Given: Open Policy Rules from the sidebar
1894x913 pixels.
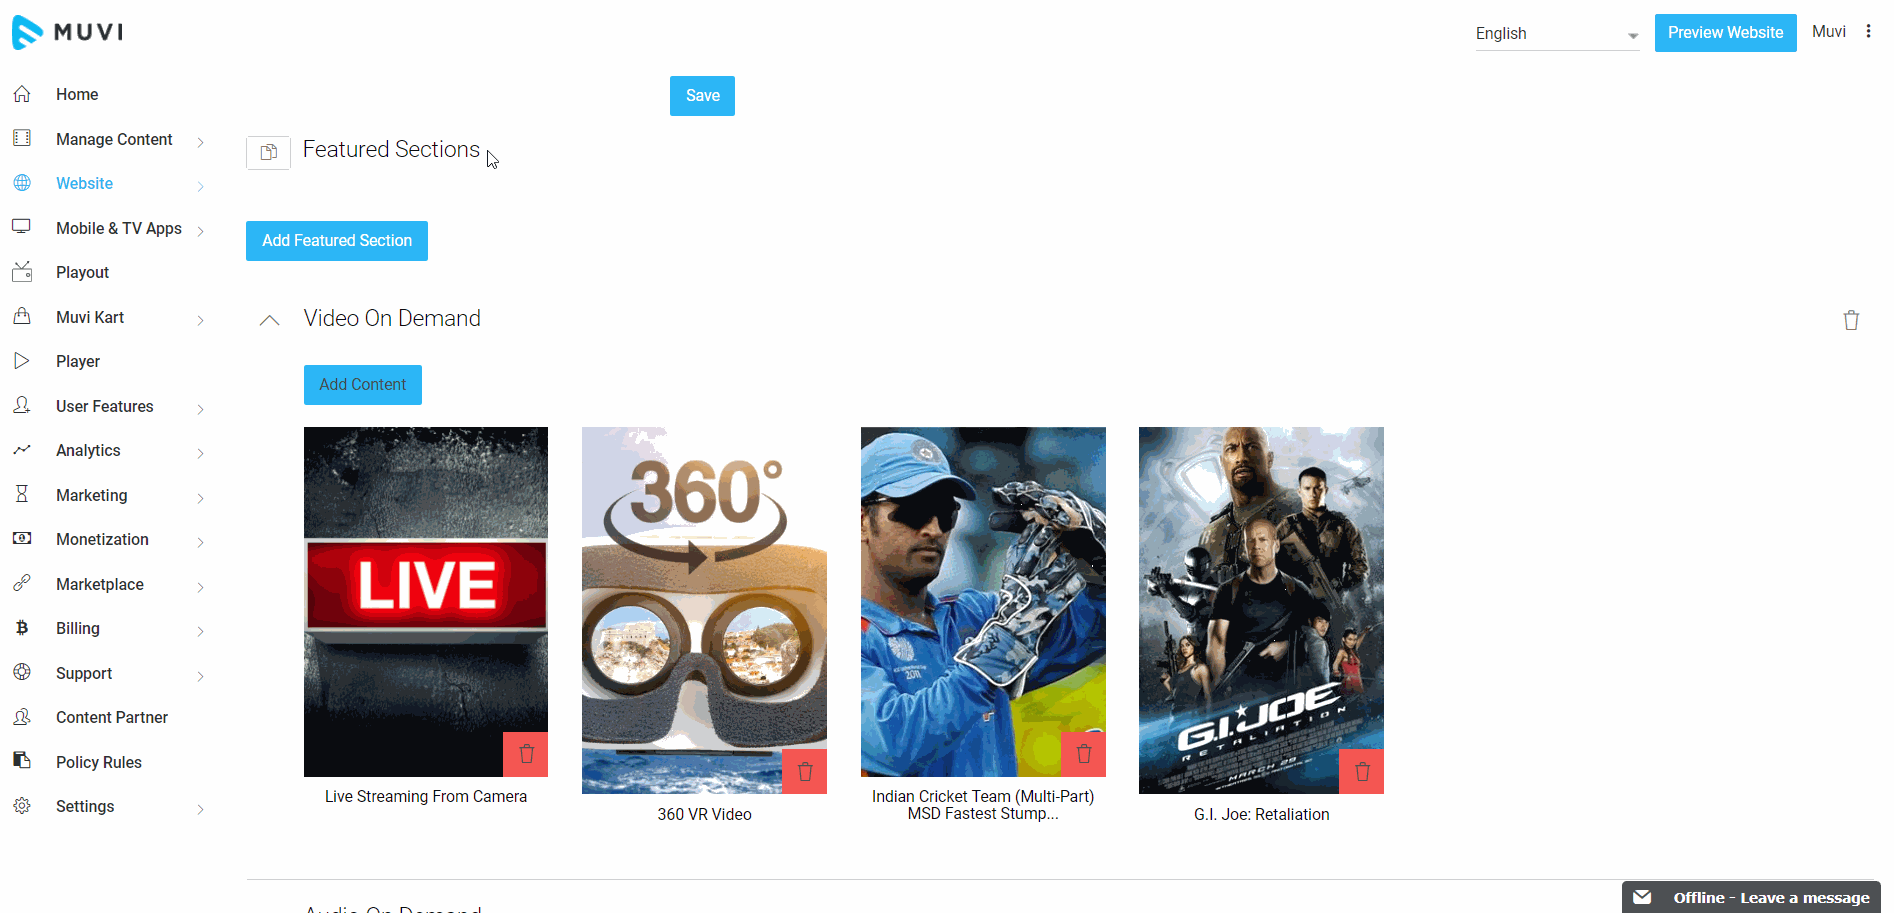Looking at the screenshot, I should pyautogui.click(x=98, y=762).
